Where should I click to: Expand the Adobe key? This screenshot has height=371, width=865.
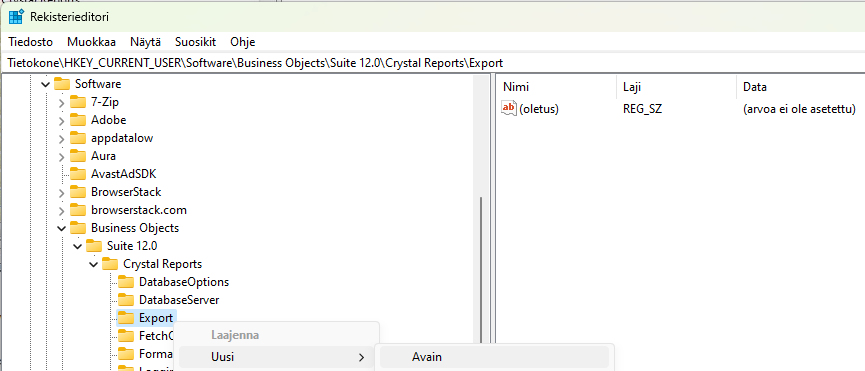tap(61, 120)
